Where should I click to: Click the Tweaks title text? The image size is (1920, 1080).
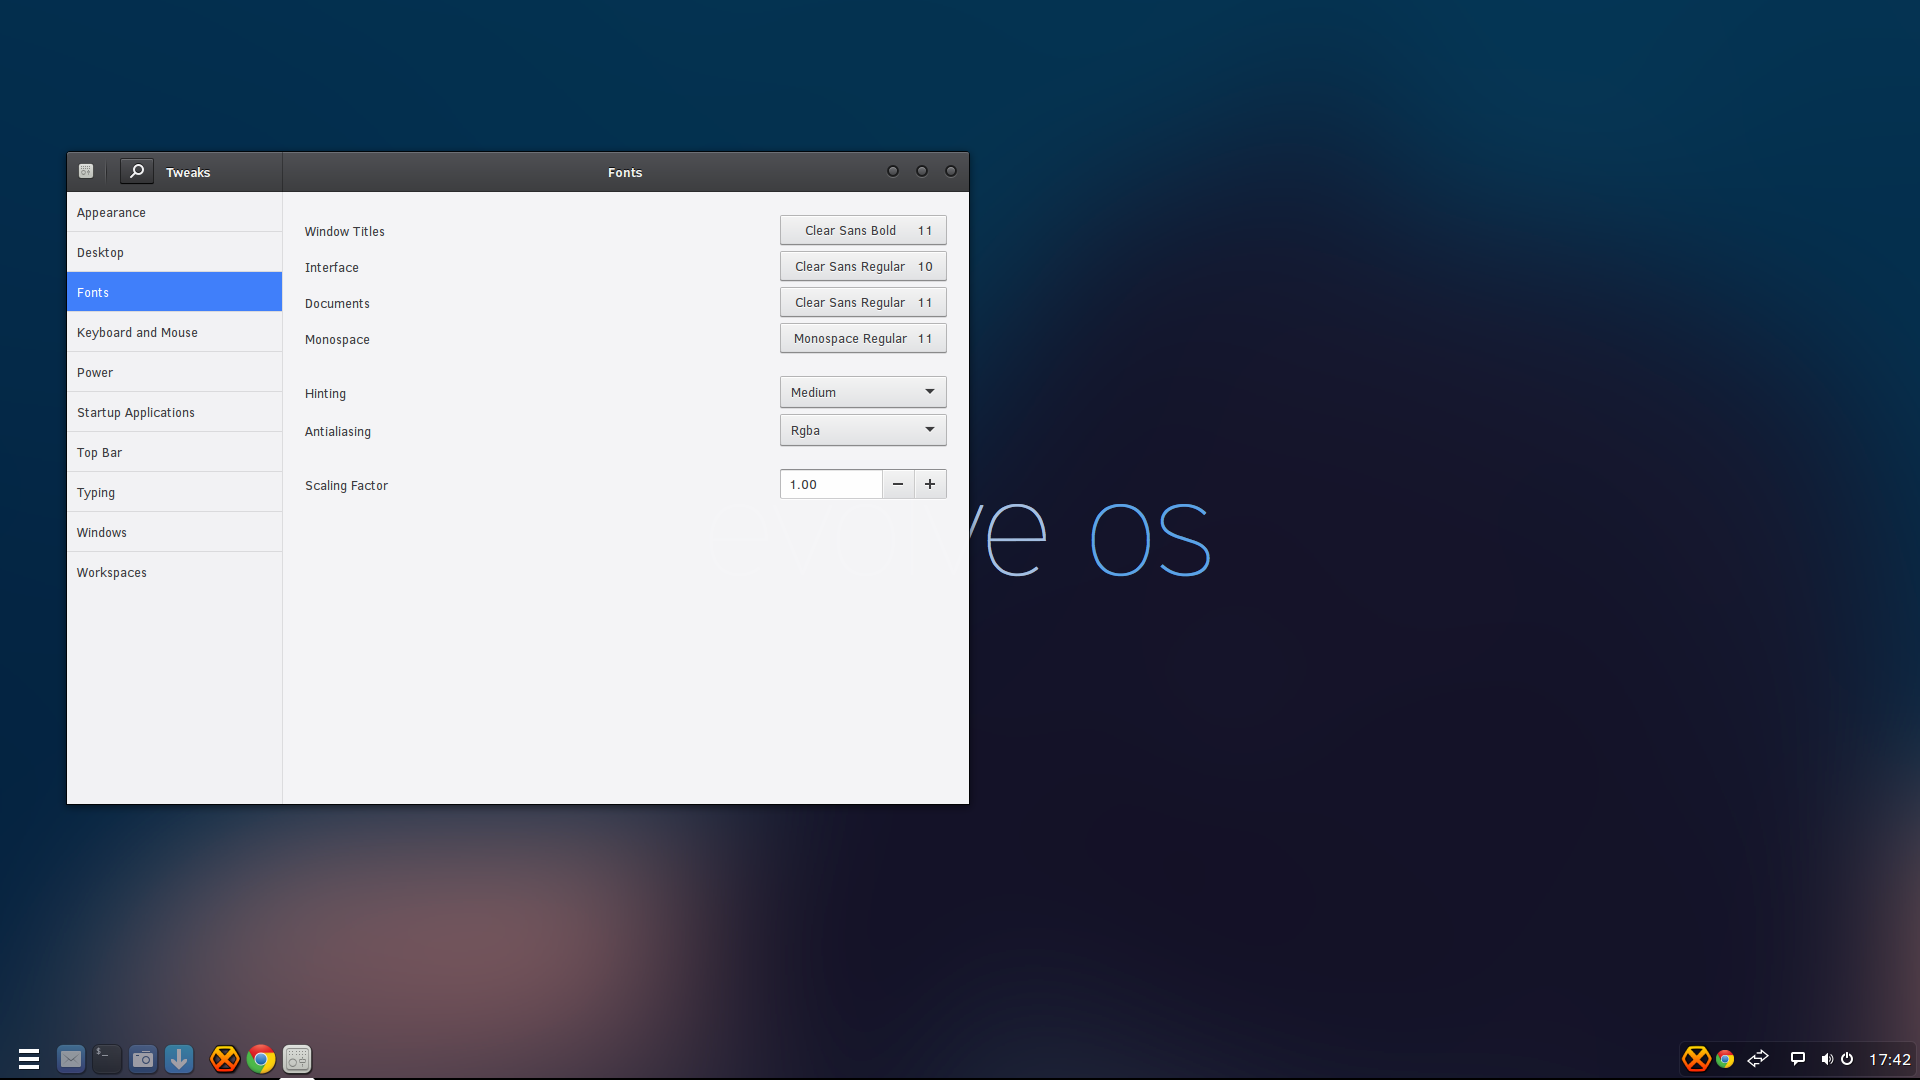pos(188,172)
